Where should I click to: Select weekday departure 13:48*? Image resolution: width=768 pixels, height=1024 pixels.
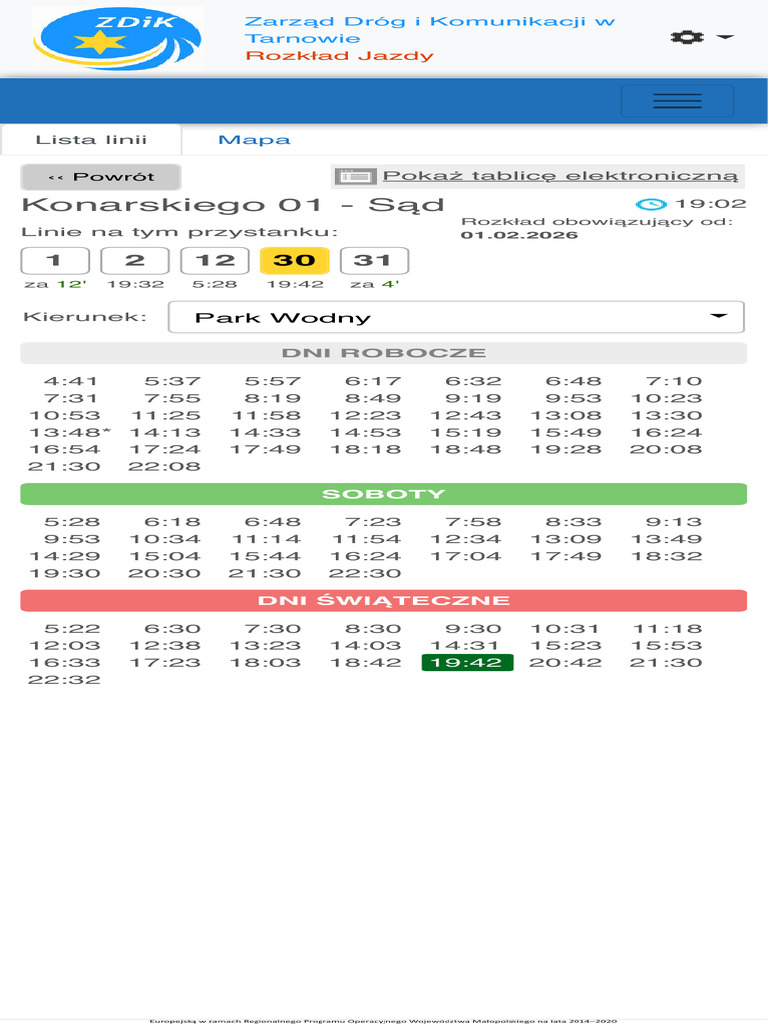70,433
